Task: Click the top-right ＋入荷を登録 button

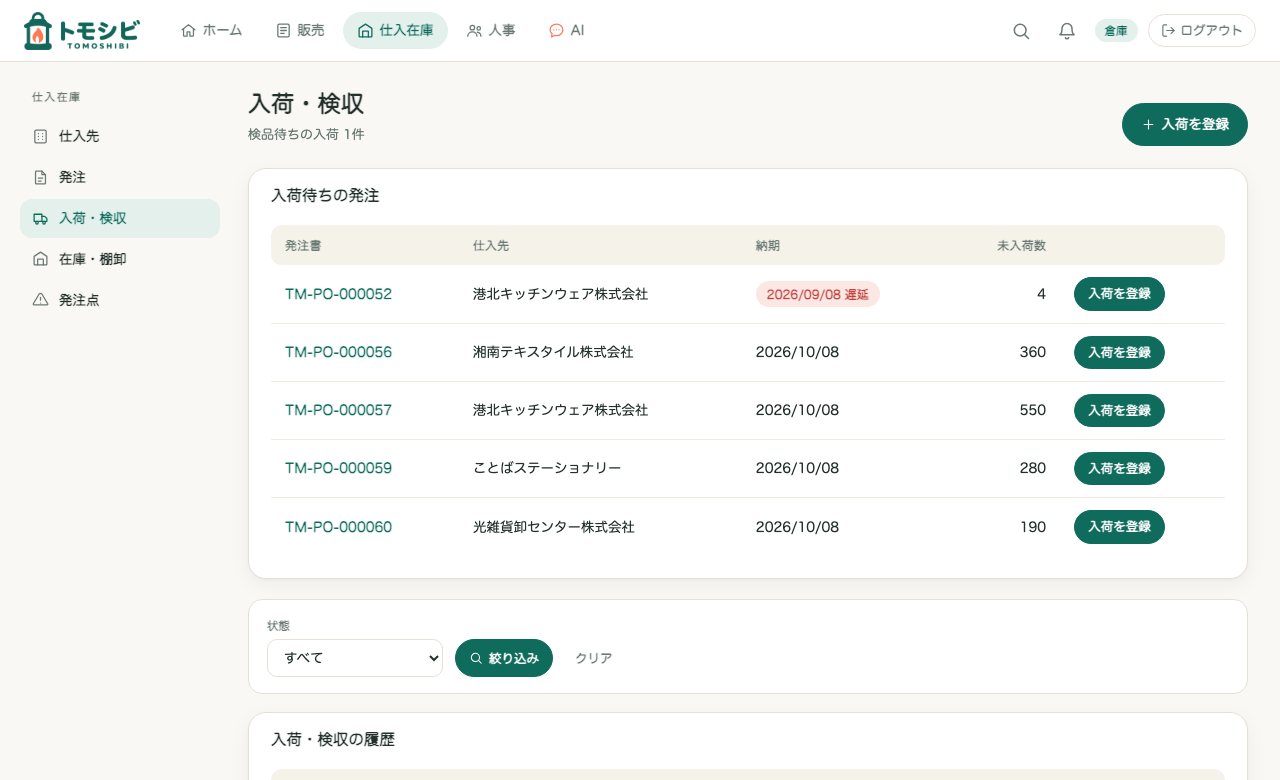Action: point(1185,125)
